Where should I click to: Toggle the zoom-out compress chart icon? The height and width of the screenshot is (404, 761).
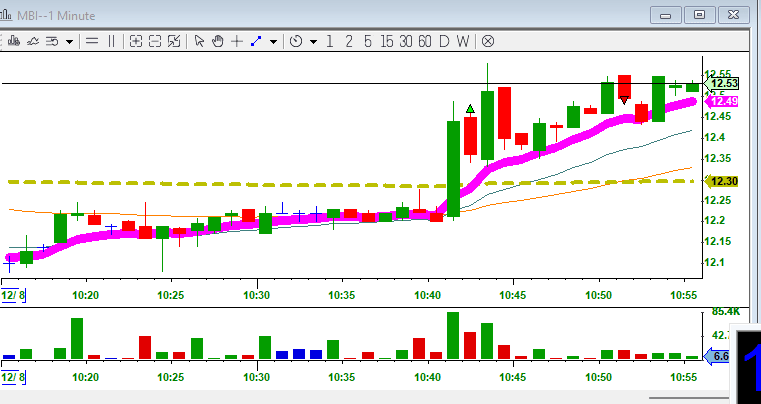pos(155,41)
